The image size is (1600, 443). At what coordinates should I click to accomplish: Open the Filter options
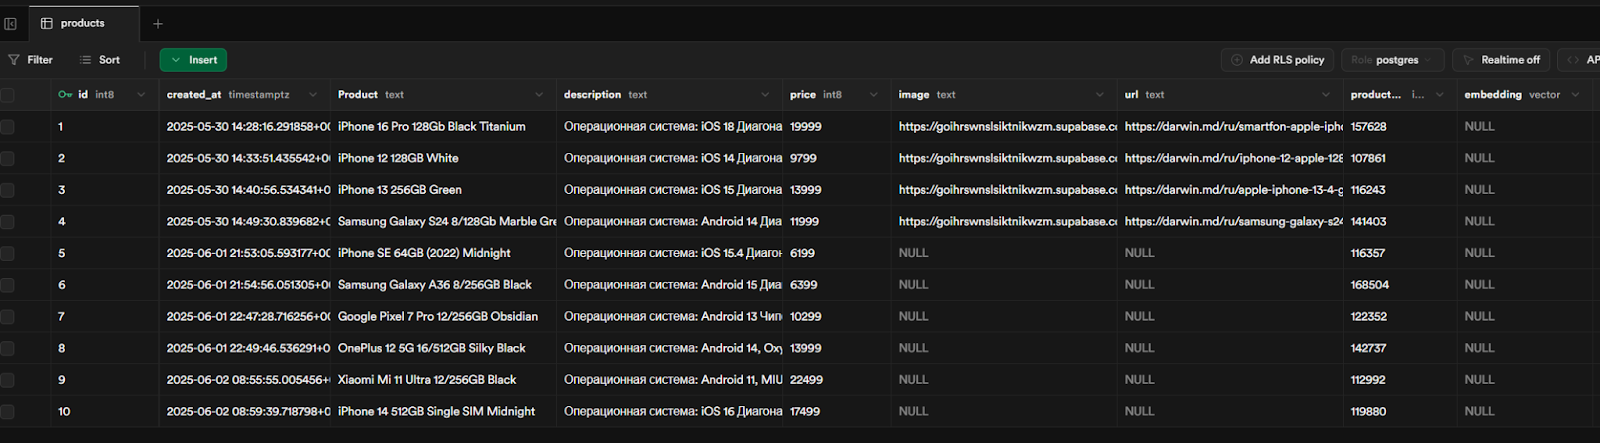(x=31, y=60)
